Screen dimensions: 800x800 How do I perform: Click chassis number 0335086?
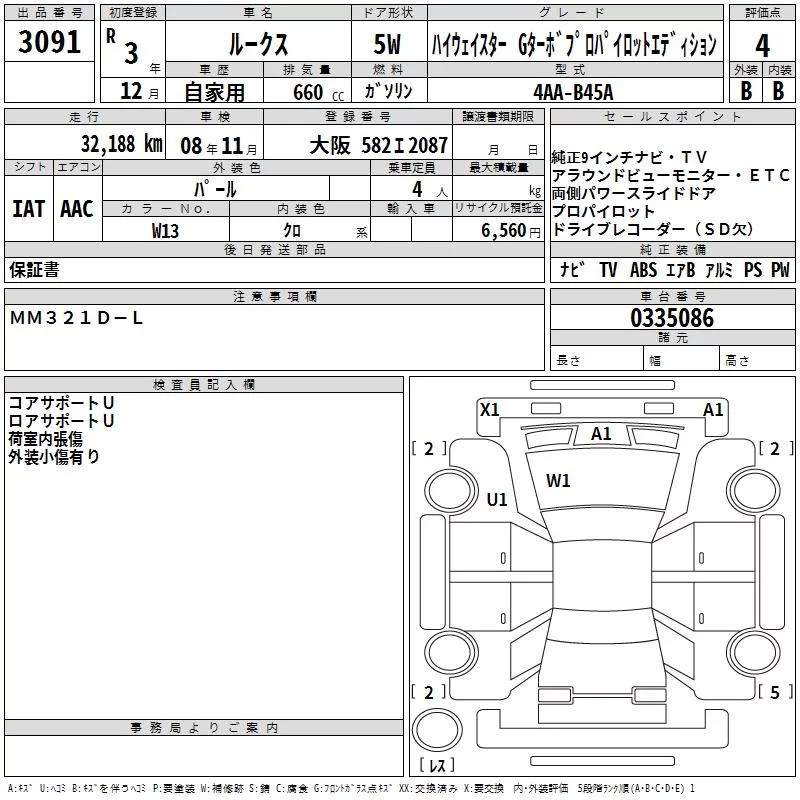pyautogui.click(x=672, y=318)
